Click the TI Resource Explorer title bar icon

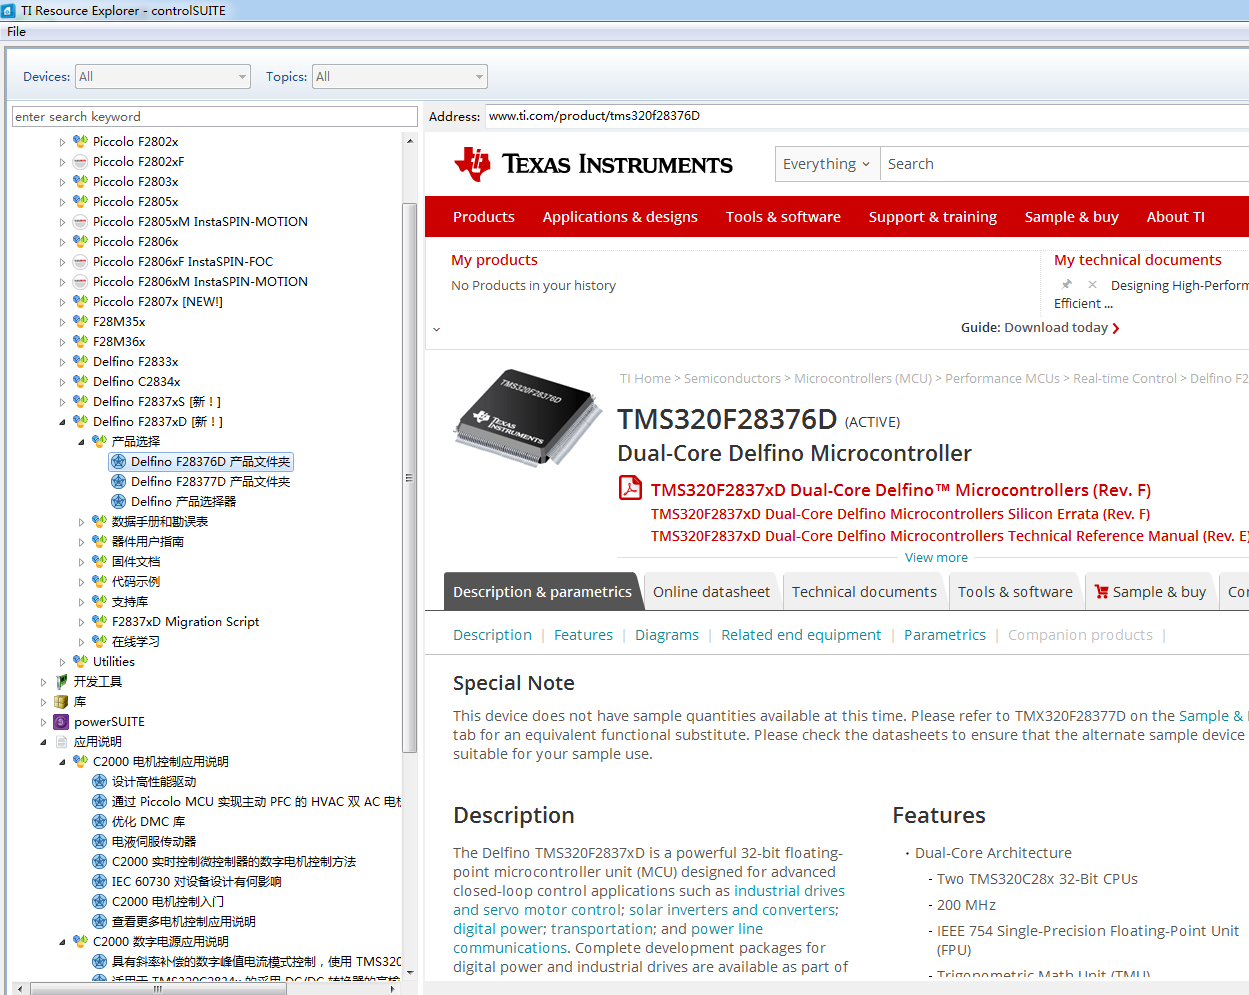pyautogui.click(x=9, y=10)
